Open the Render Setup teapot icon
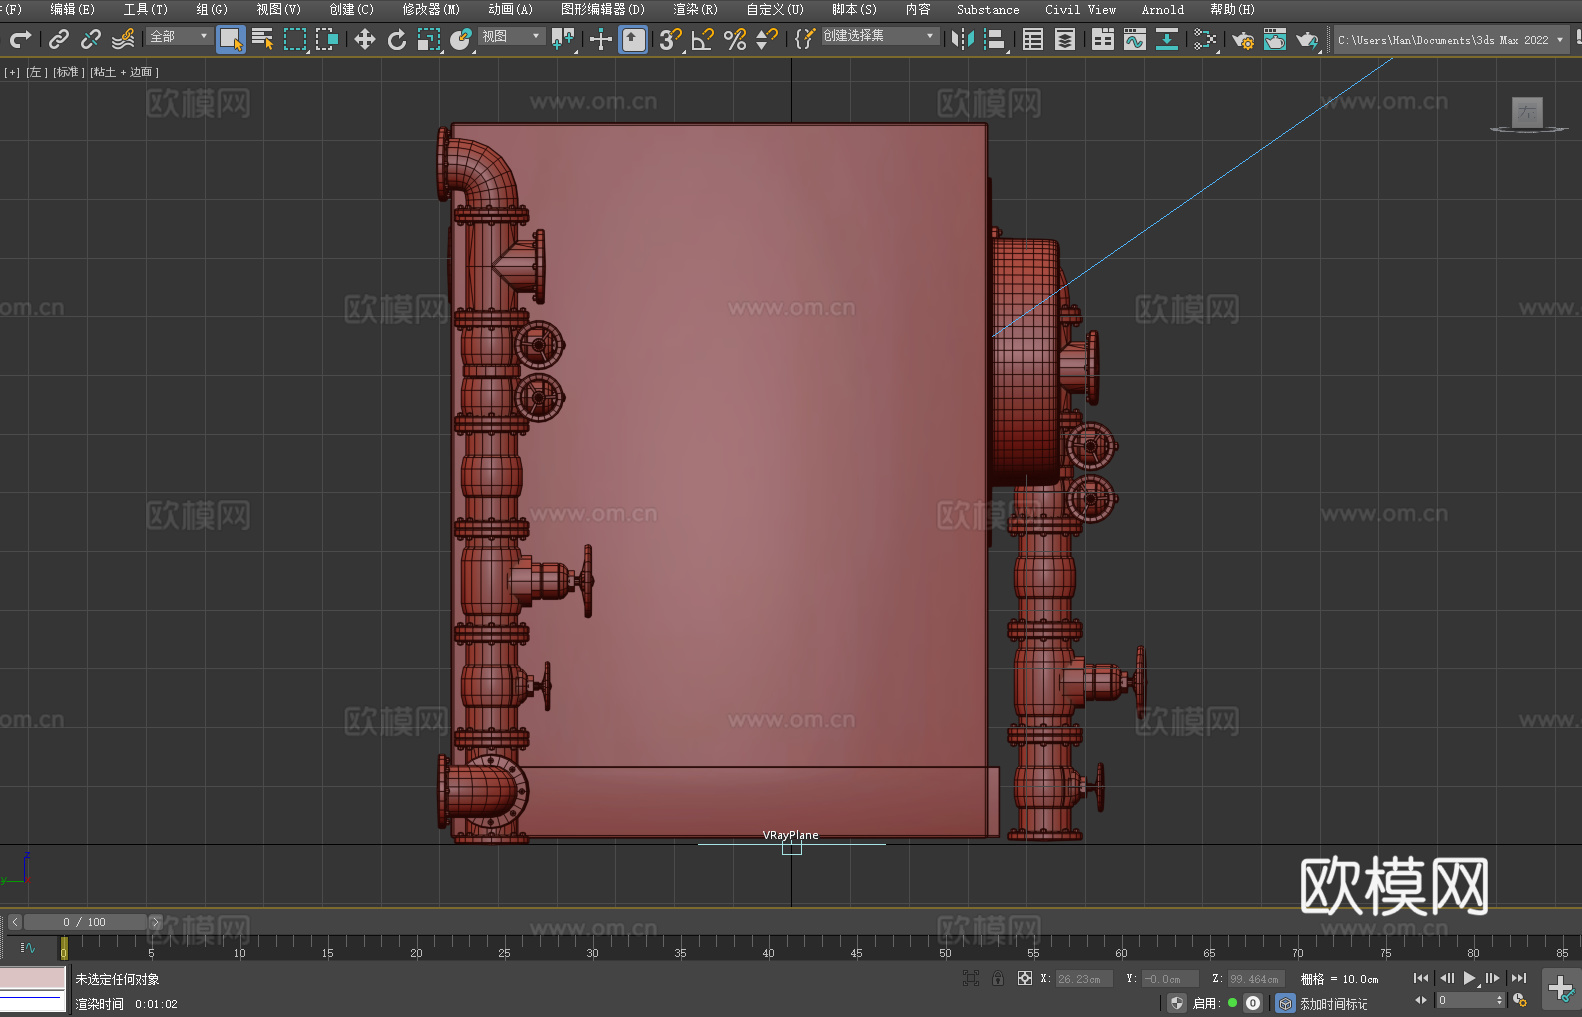 coord(1242,39)
